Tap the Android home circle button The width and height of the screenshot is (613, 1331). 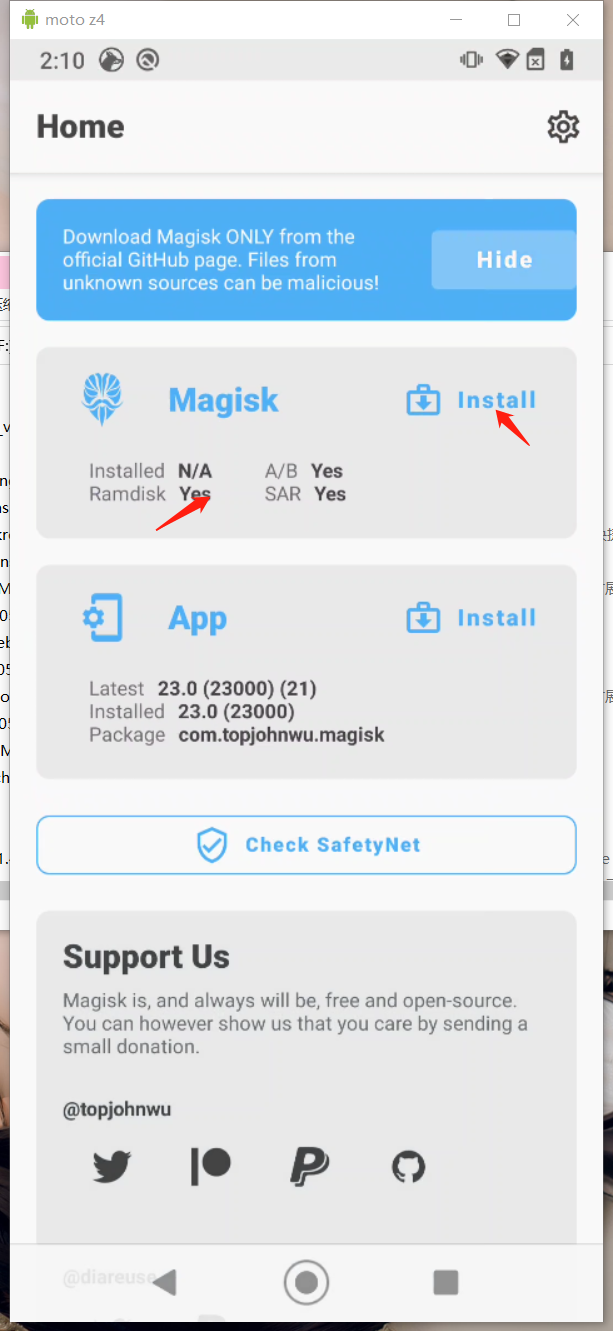click(x=306, y=1282)
